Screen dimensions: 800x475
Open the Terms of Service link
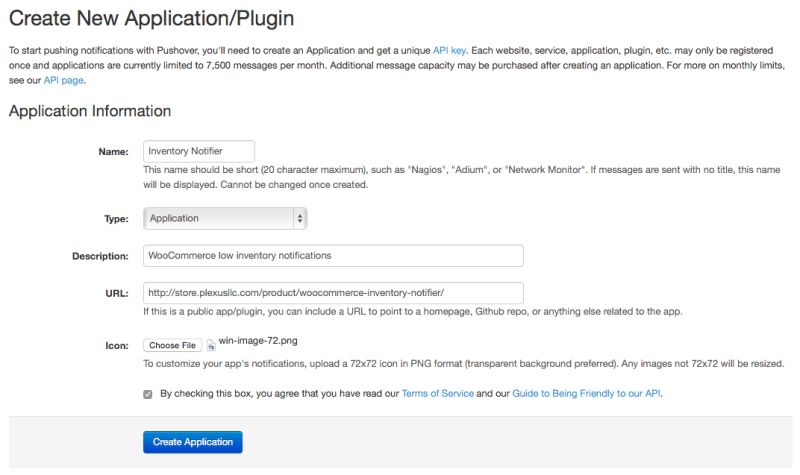click(438, 393)
